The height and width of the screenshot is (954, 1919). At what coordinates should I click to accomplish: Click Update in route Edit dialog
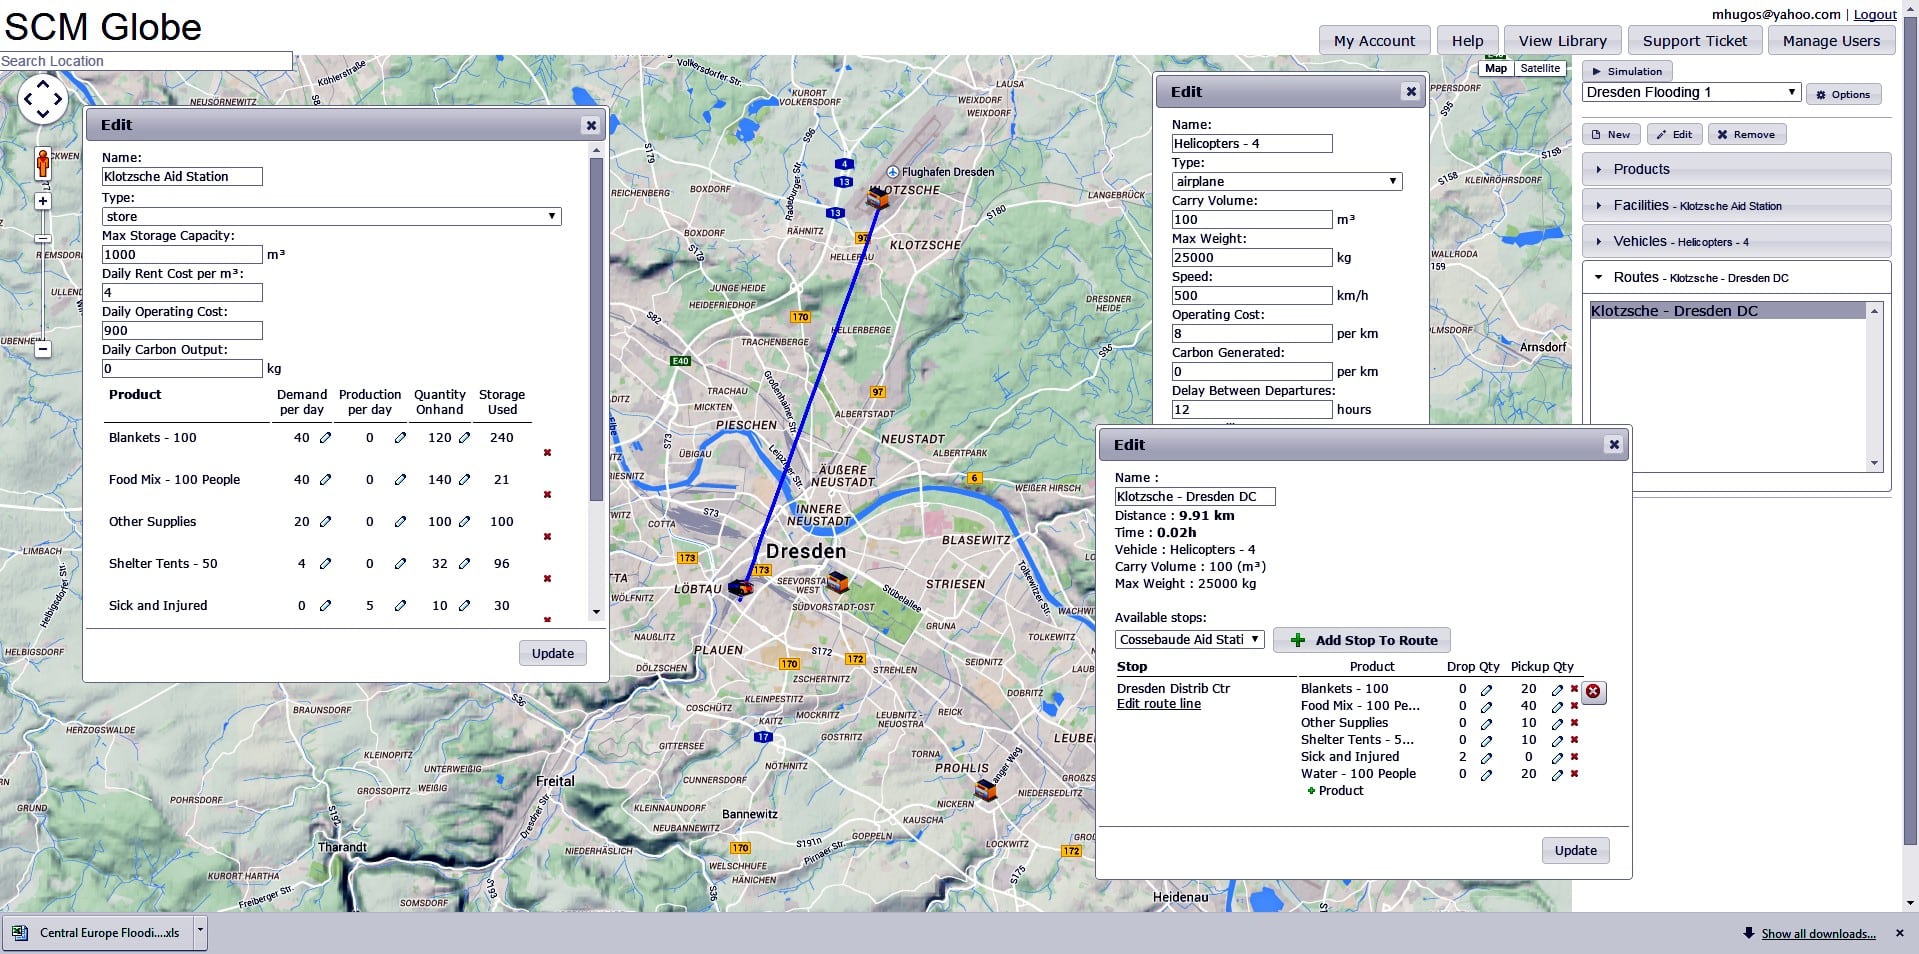1575,851
